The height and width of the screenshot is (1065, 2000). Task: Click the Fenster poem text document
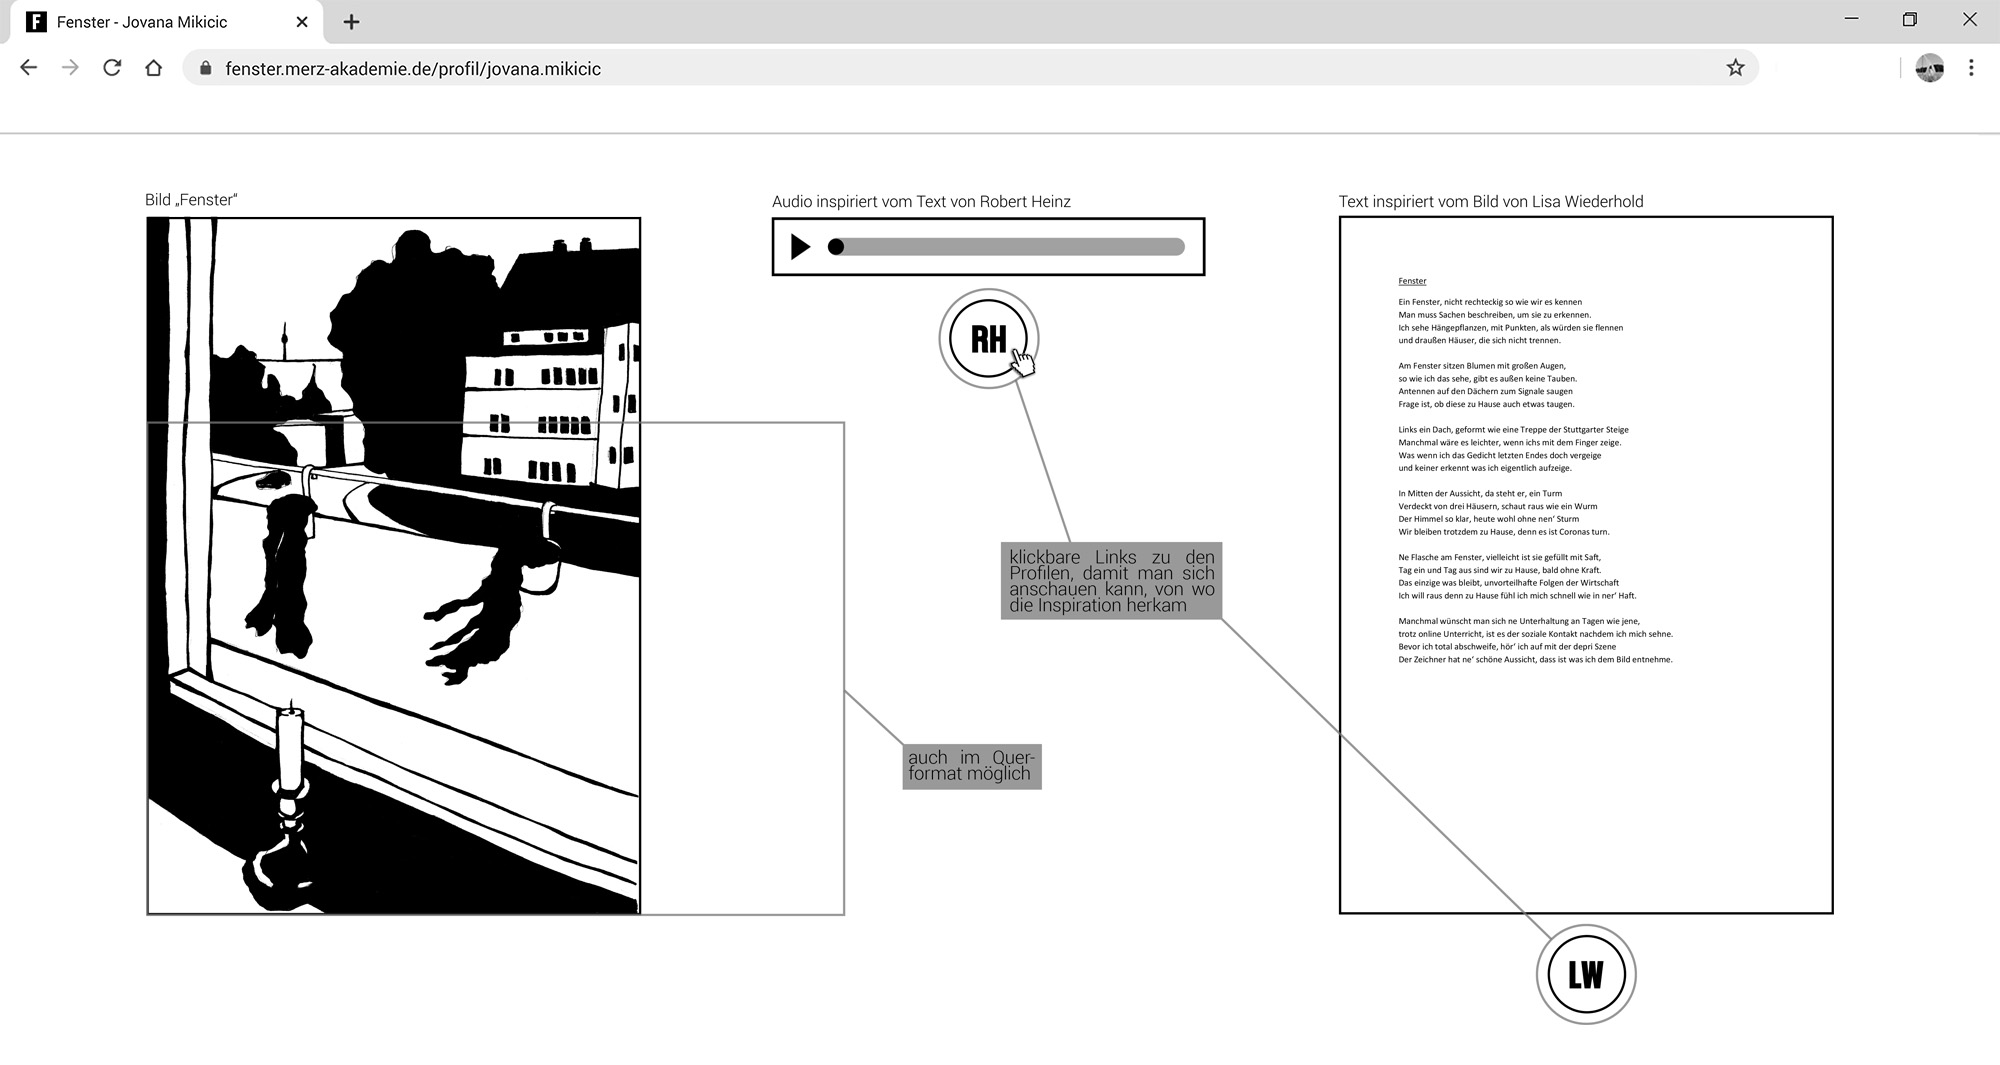click(x=1586, y=565)
